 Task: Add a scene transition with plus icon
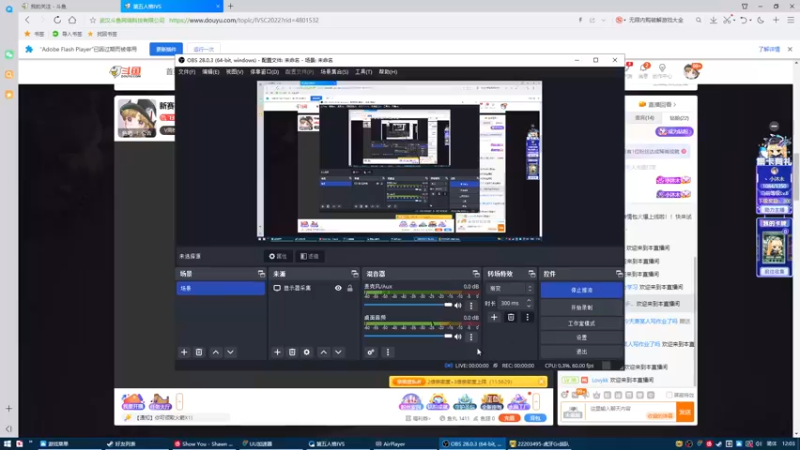(494, 317)
